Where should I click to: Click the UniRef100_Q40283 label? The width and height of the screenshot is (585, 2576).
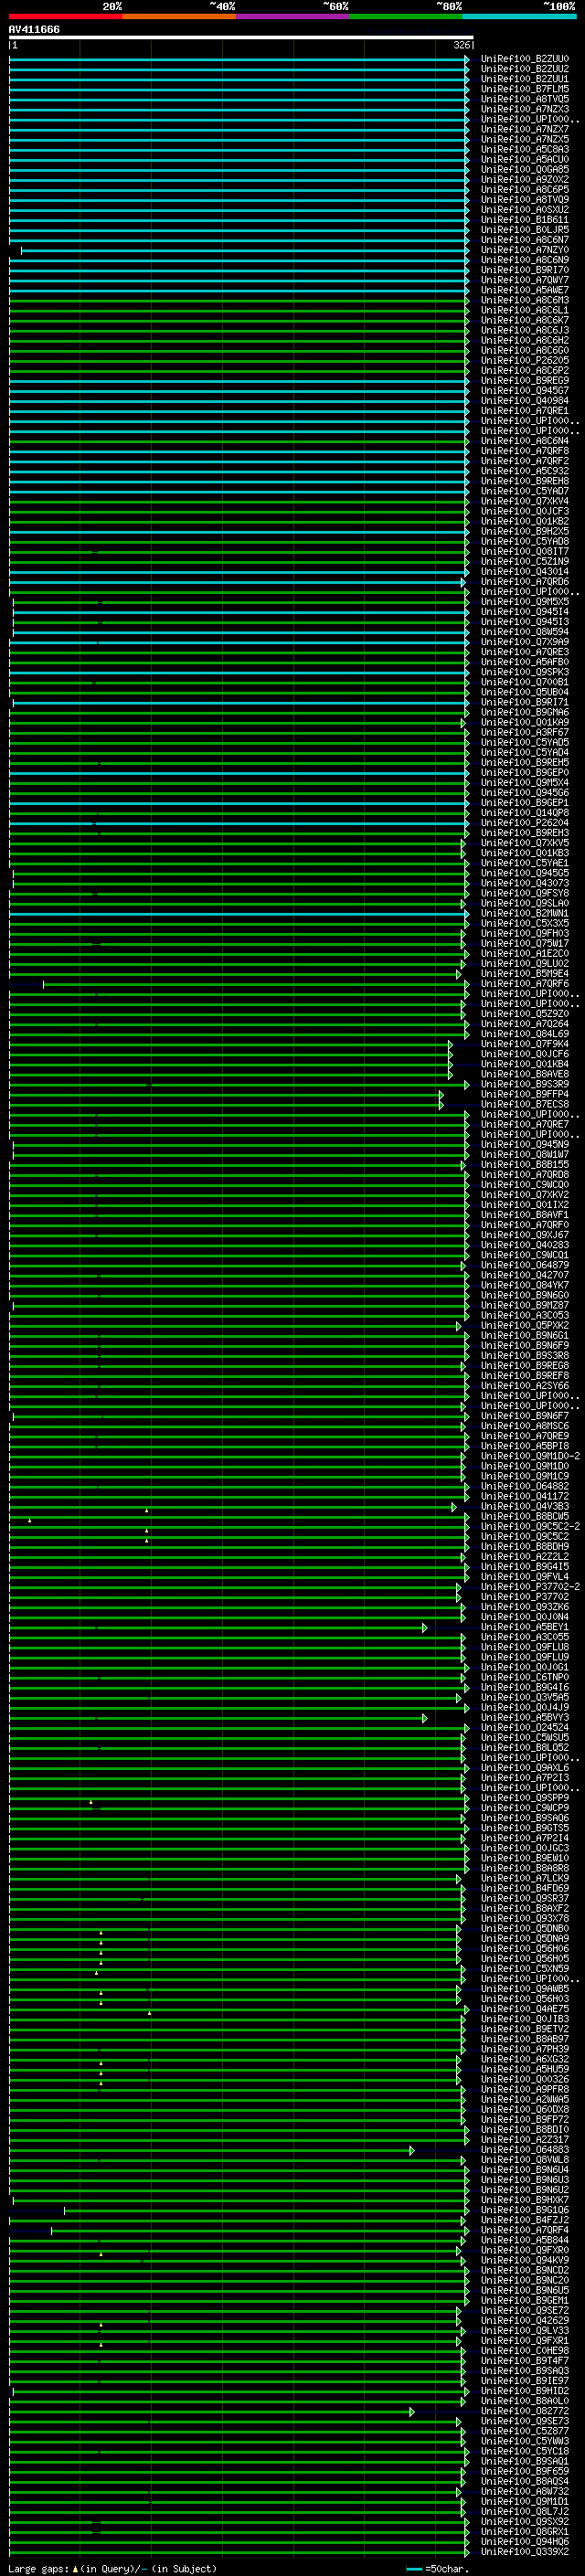tap(525, 1245)
